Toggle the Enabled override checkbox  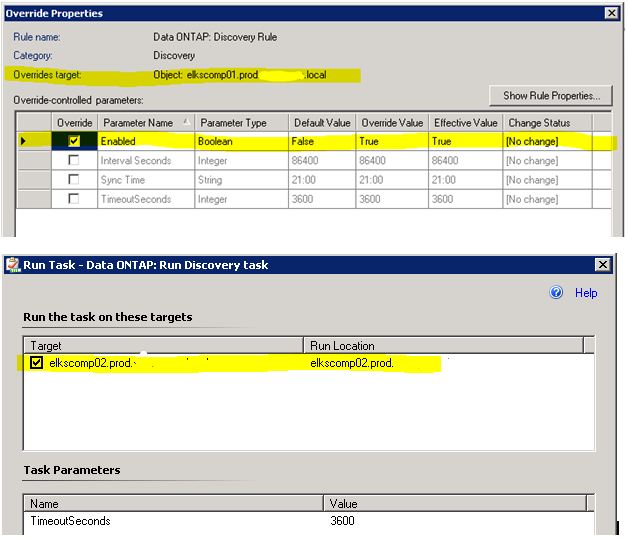[x=74, y=142]
